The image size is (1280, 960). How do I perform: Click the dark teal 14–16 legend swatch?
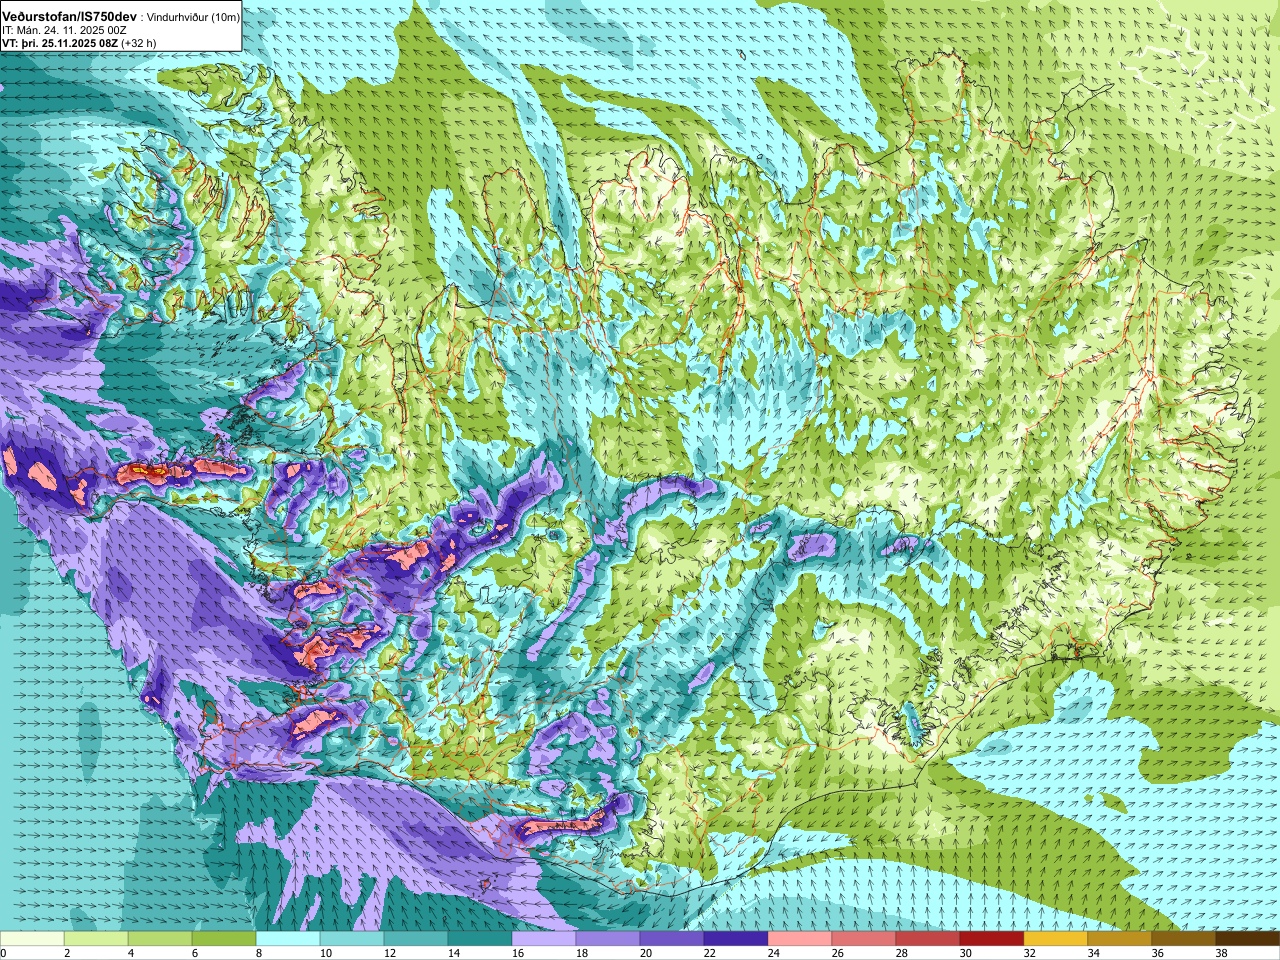point(480,940)
